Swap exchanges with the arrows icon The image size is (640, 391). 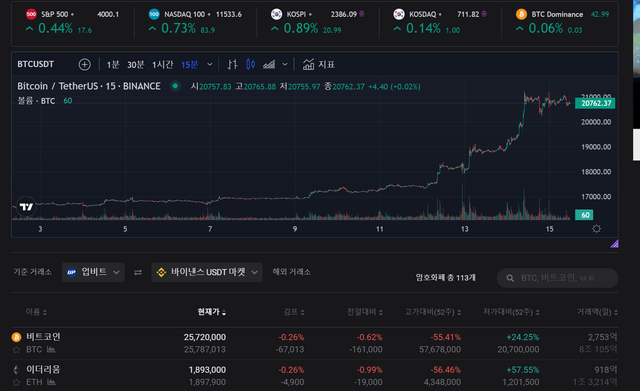click(138, 272)
